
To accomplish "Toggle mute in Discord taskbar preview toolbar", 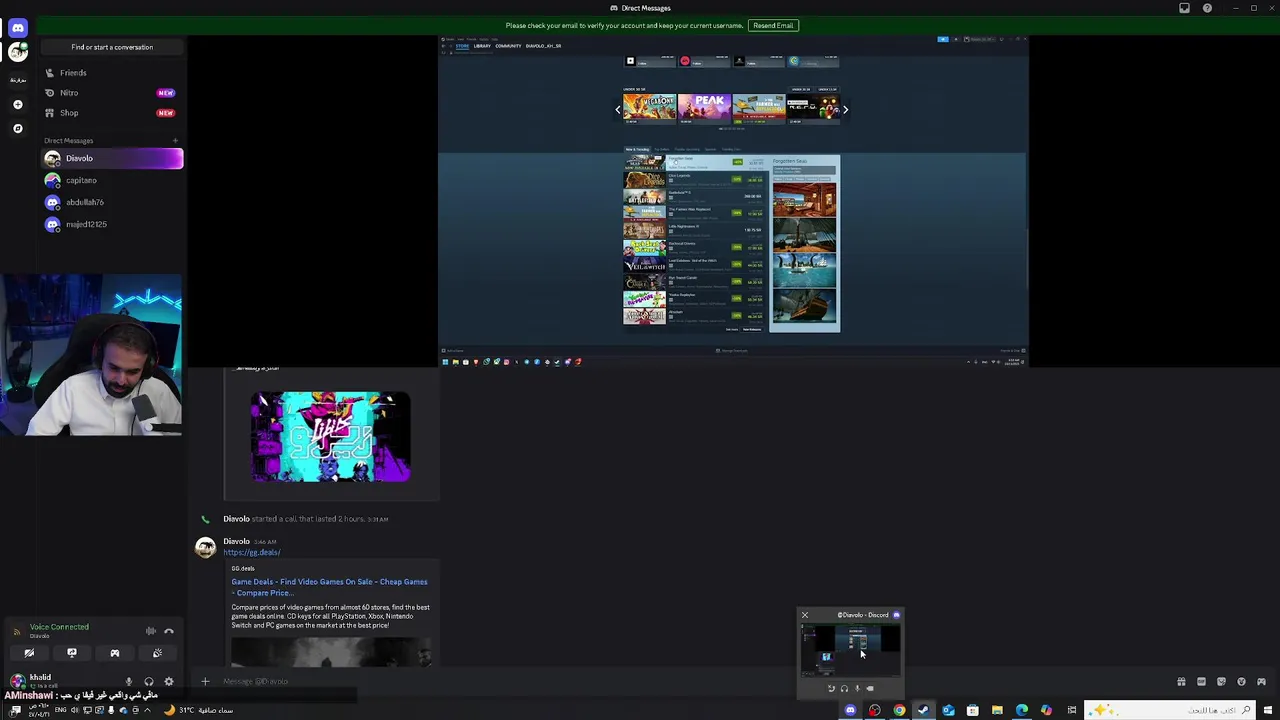I will tap(857, 688).
